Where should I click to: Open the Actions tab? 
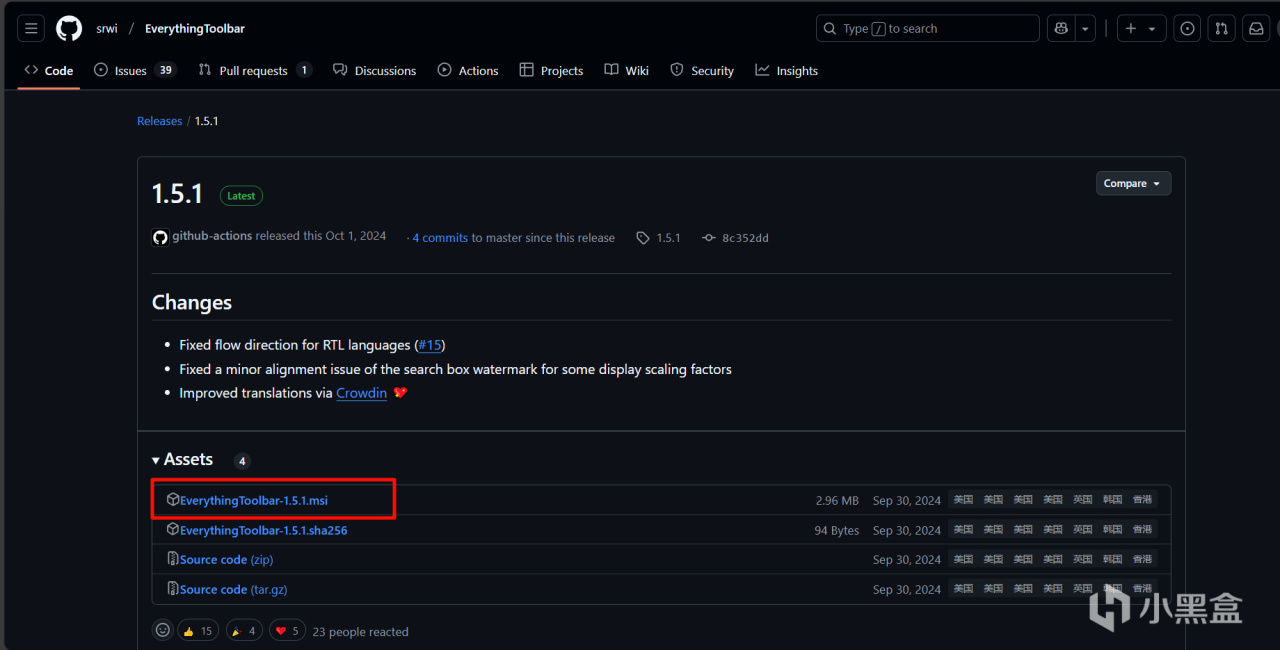pyautogui.click(x=468, y=70)
